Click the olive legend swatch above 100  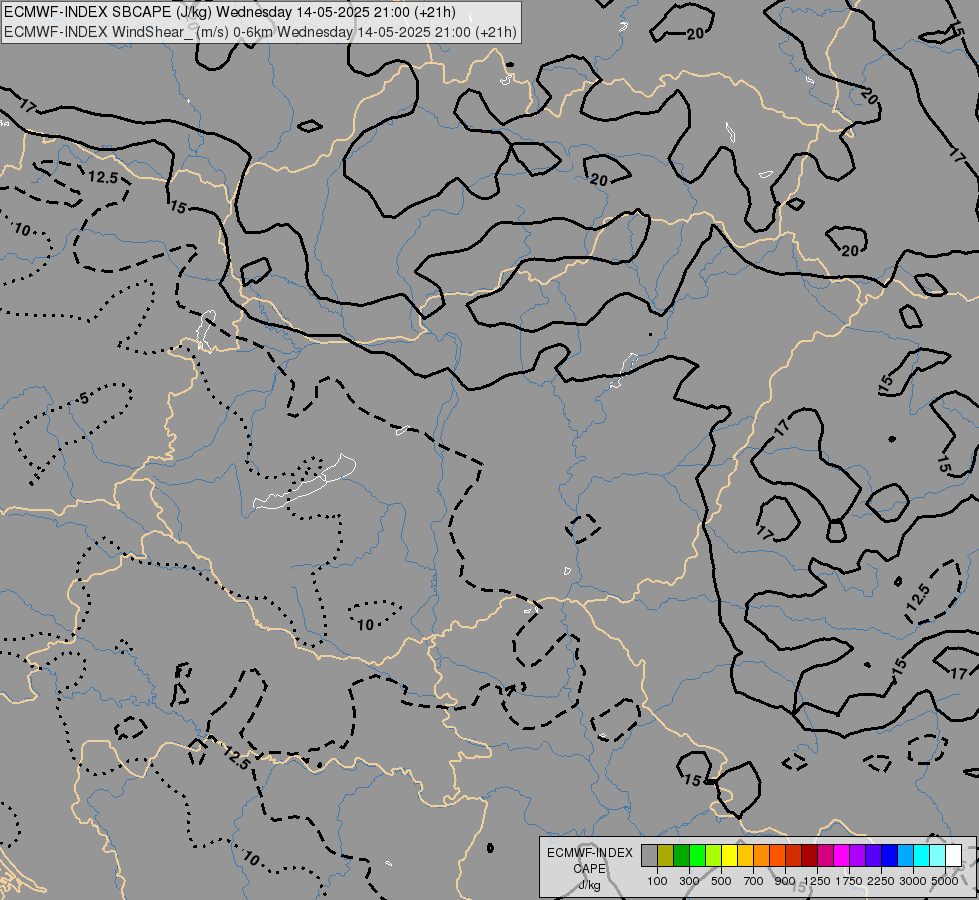[666, 855]
